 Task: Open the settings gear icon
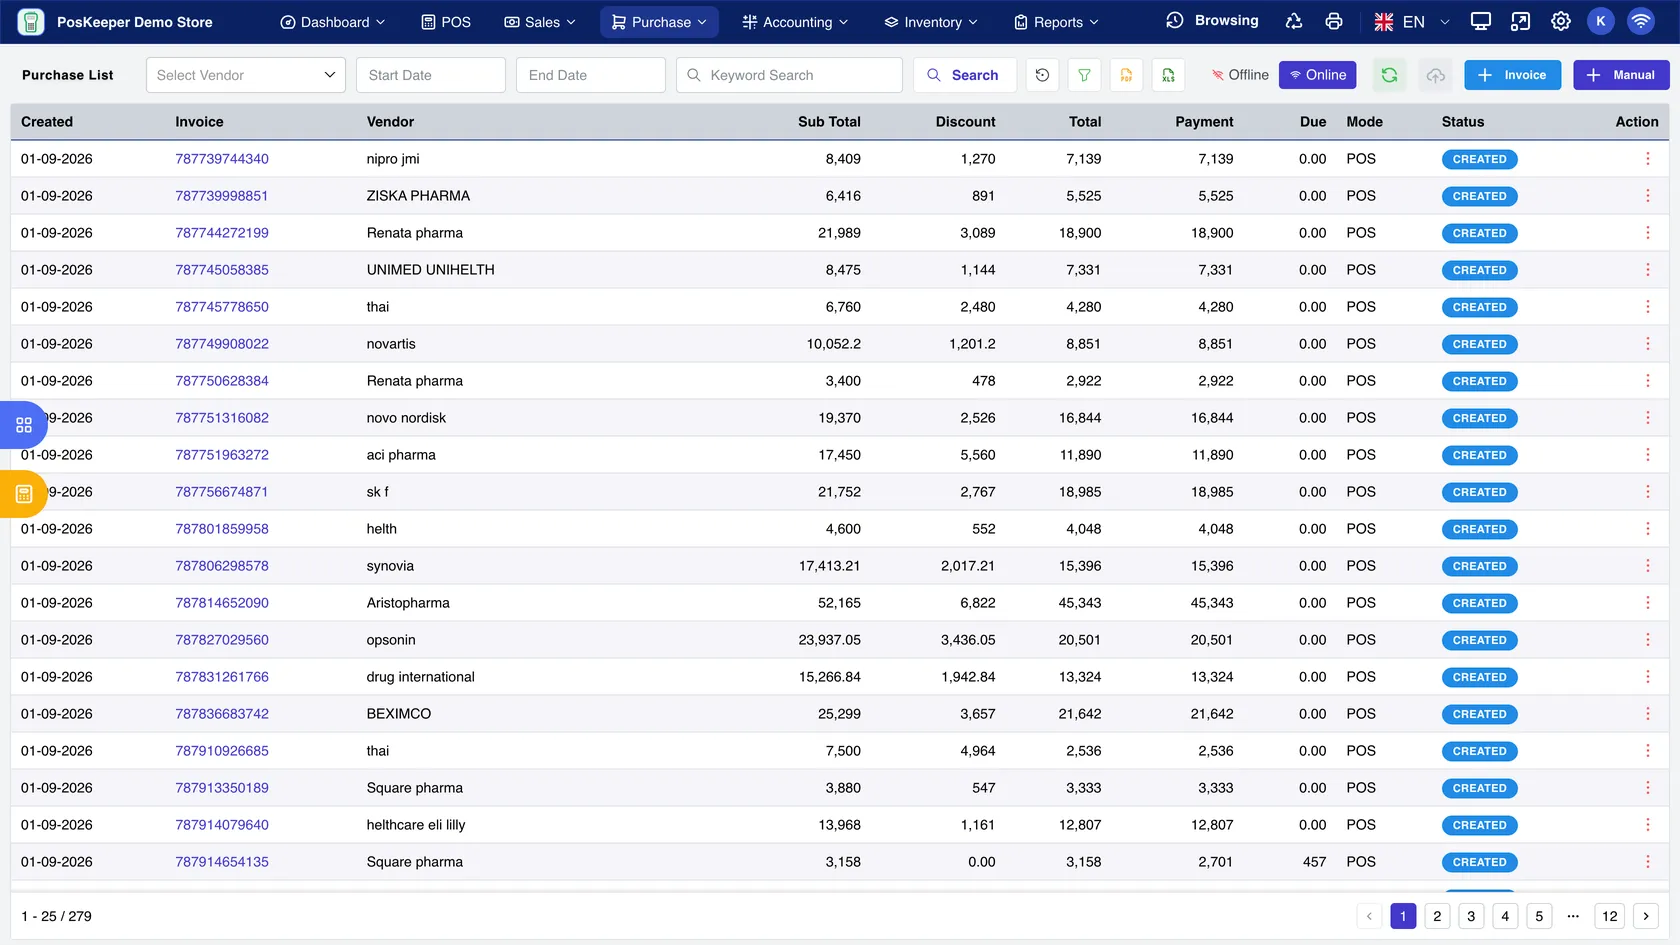click(x=1560, y=21)
